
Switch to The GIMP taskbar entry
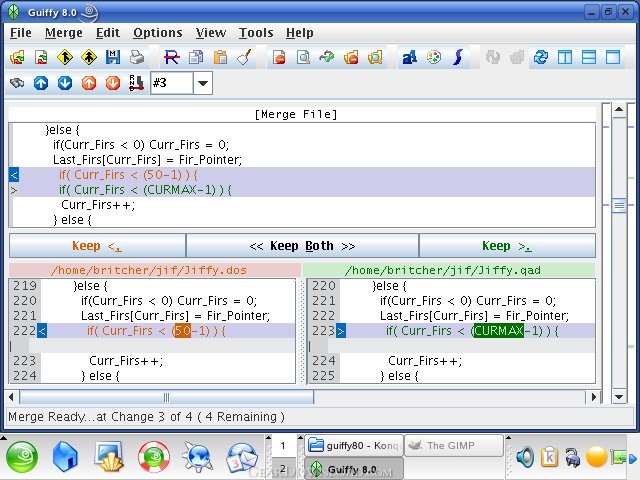click(x=453, y=445)
